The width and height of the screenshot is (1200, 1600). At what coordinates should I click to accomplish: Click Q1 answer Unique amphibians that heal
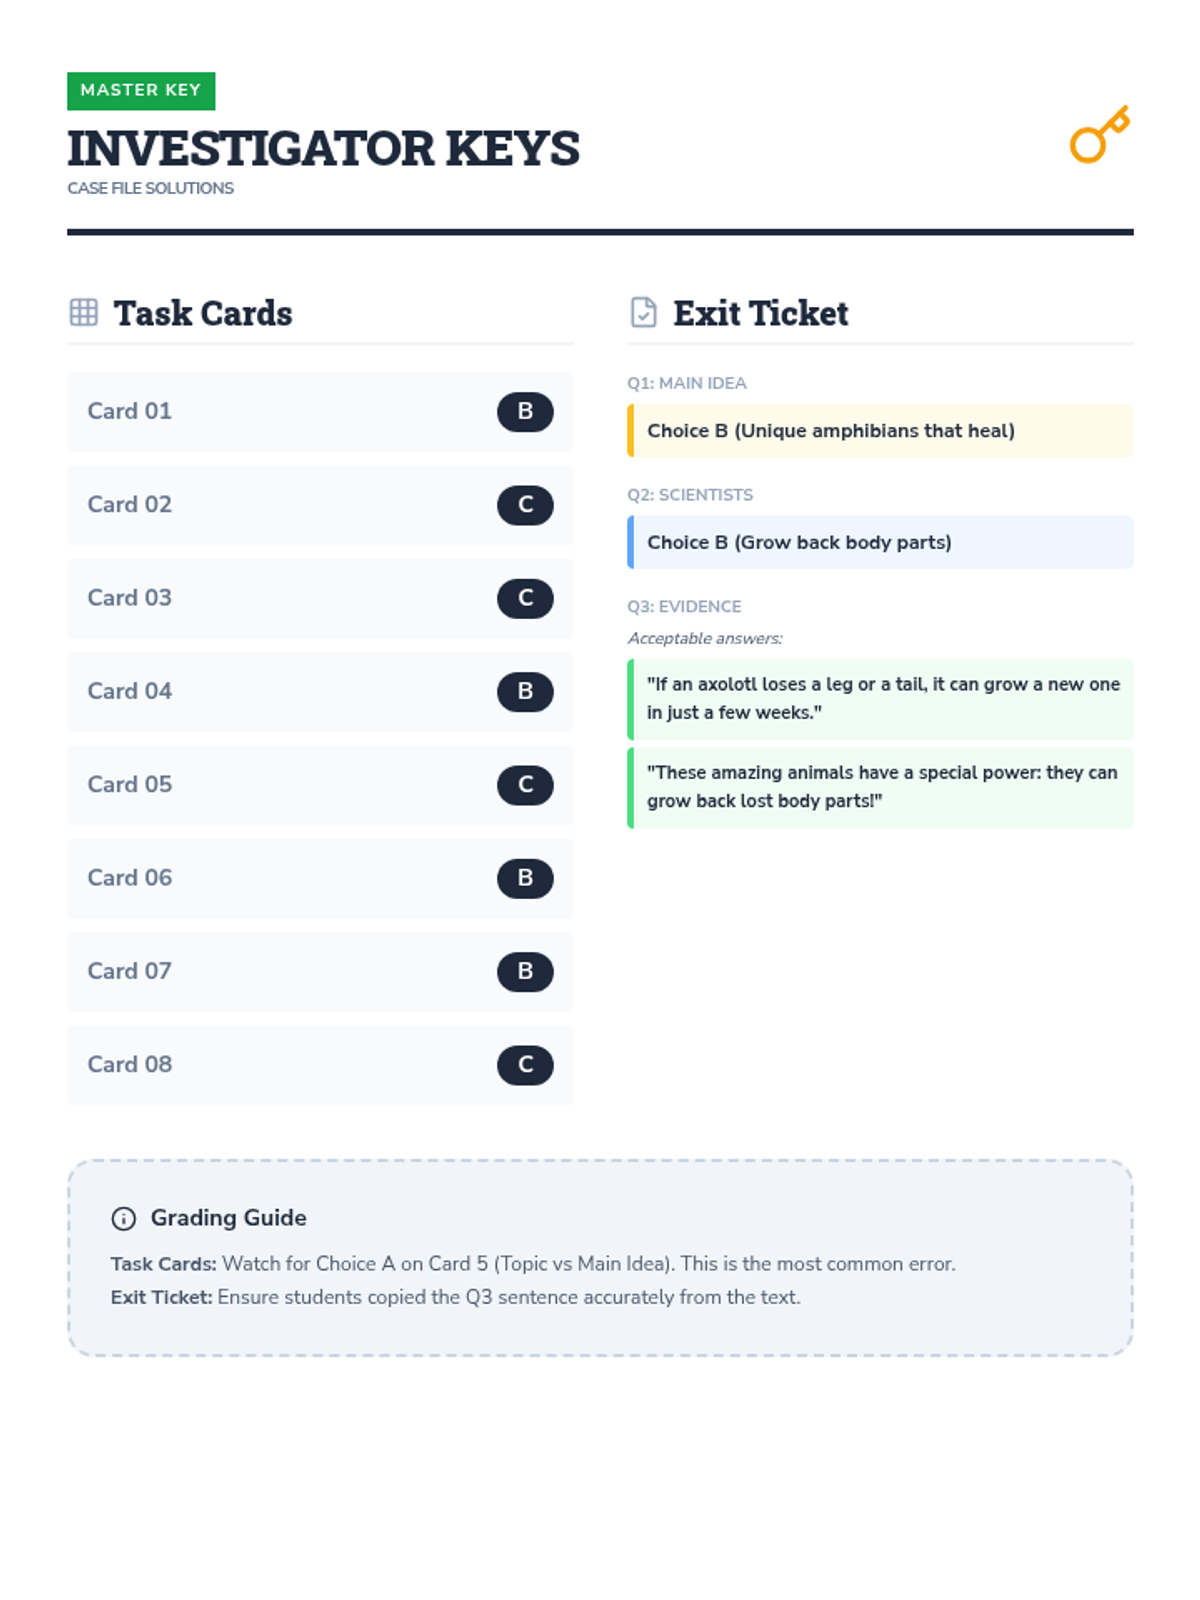click(830, 431)
